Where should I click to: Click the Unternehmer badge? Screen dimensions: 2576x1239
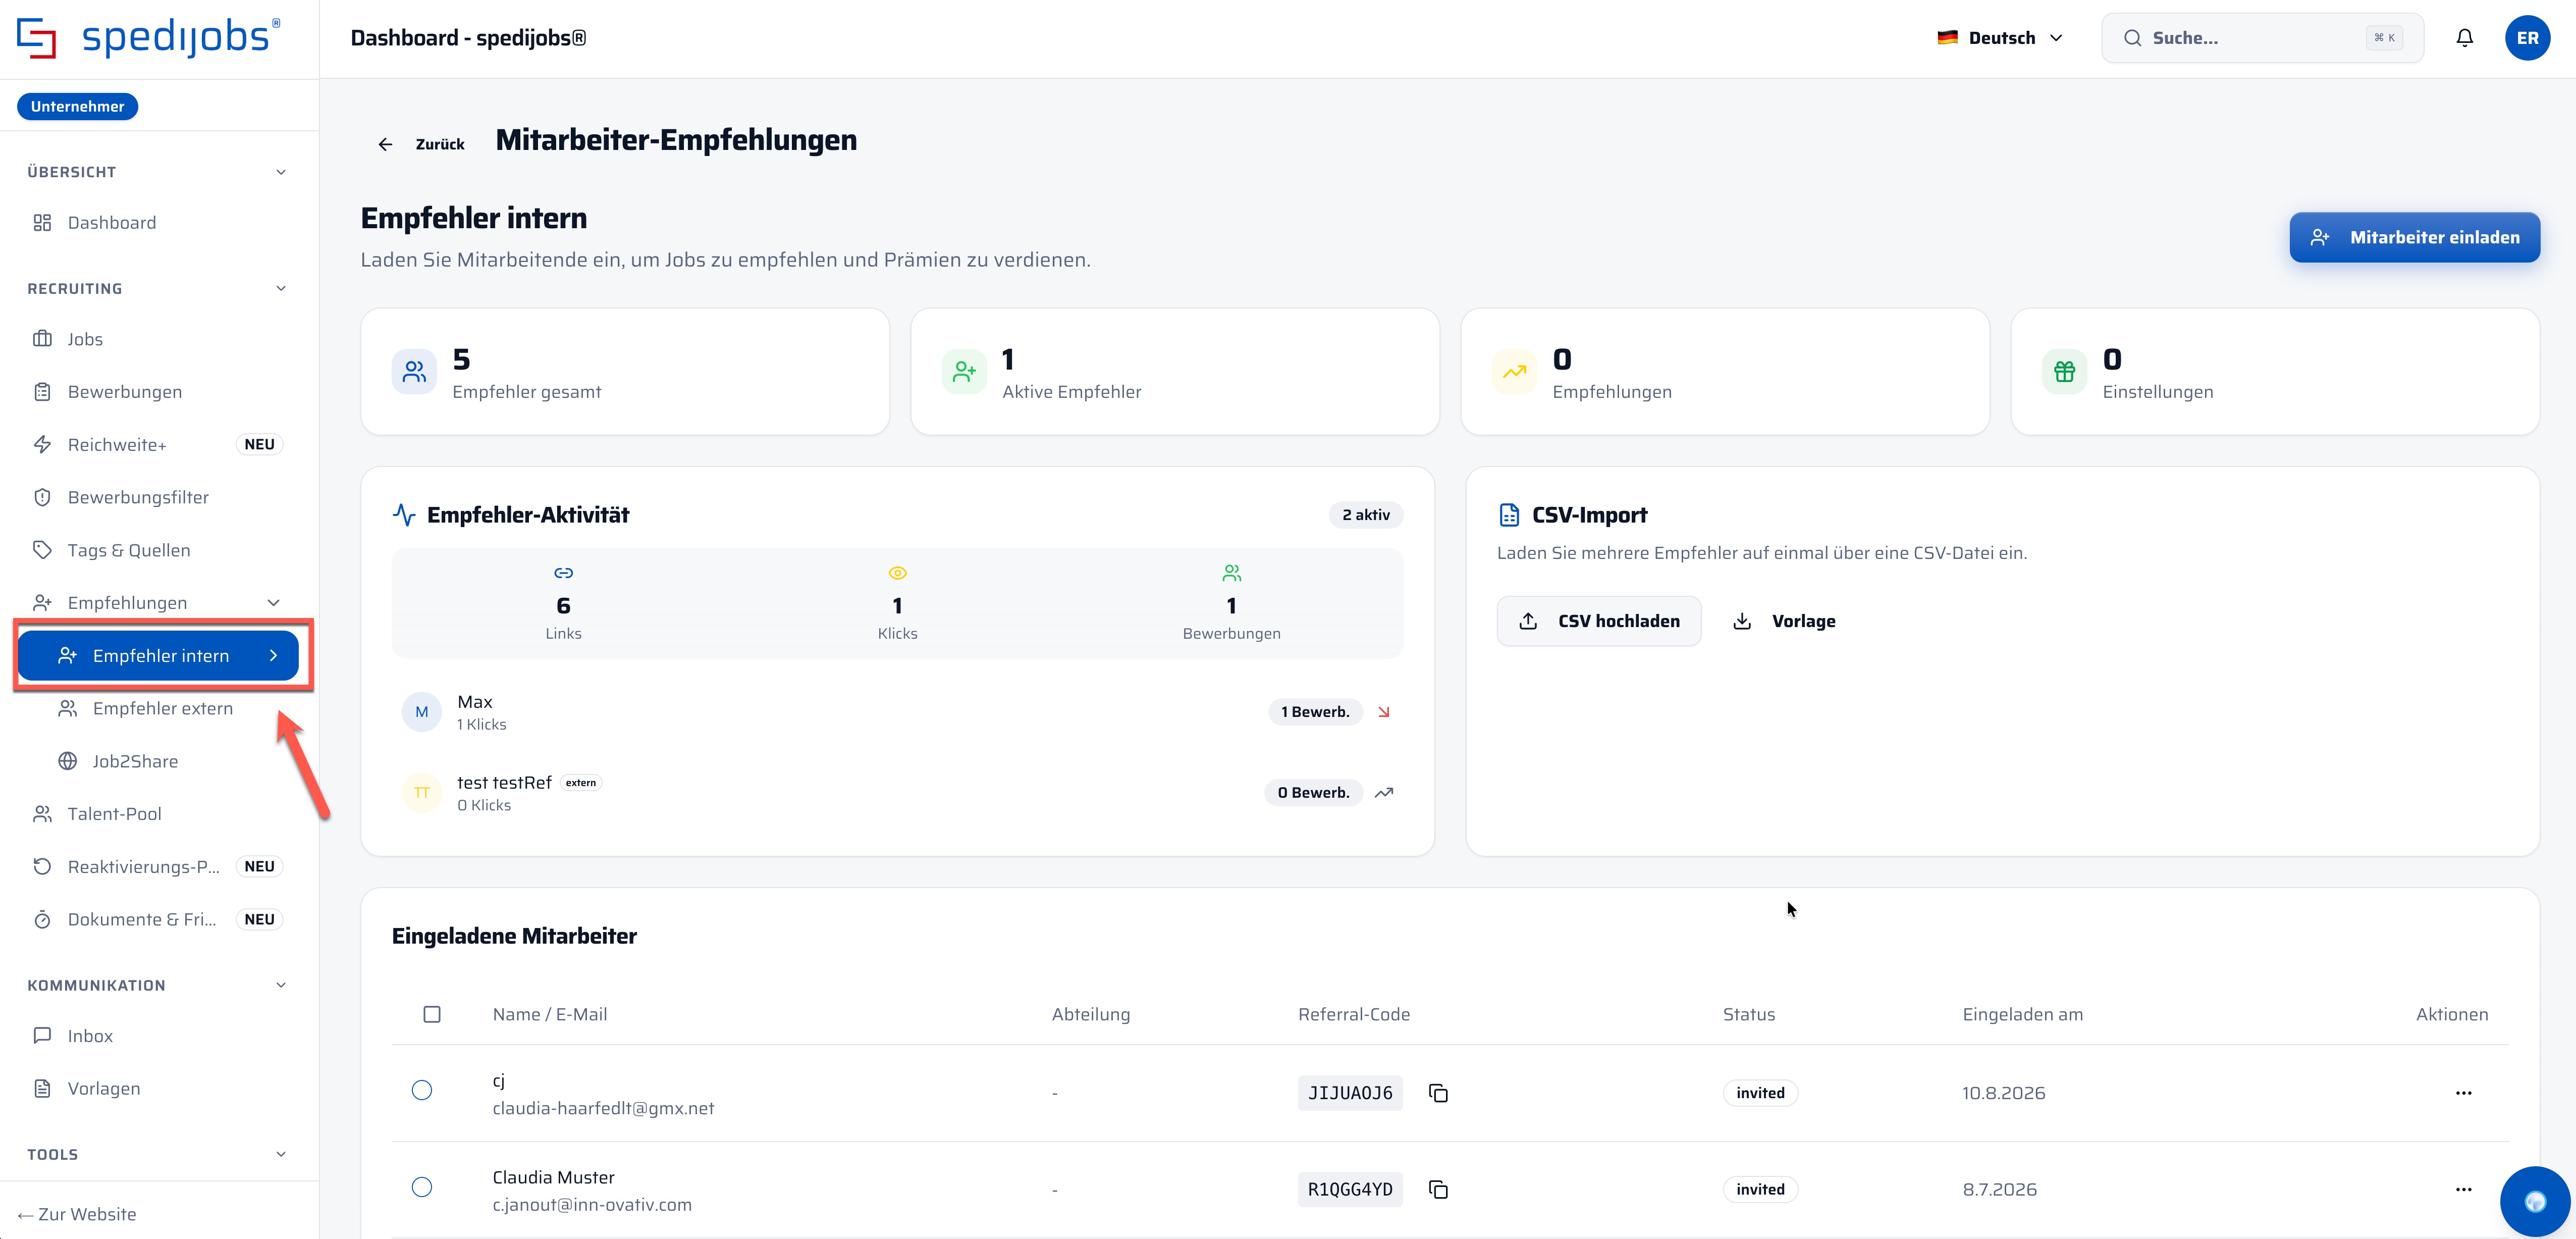(77, 106)
